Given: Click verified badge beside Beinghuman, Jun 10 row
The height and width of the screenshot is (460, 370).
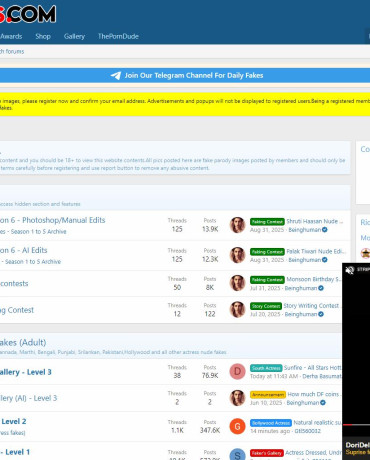Looking at the screenshot, I should point(323,403).
